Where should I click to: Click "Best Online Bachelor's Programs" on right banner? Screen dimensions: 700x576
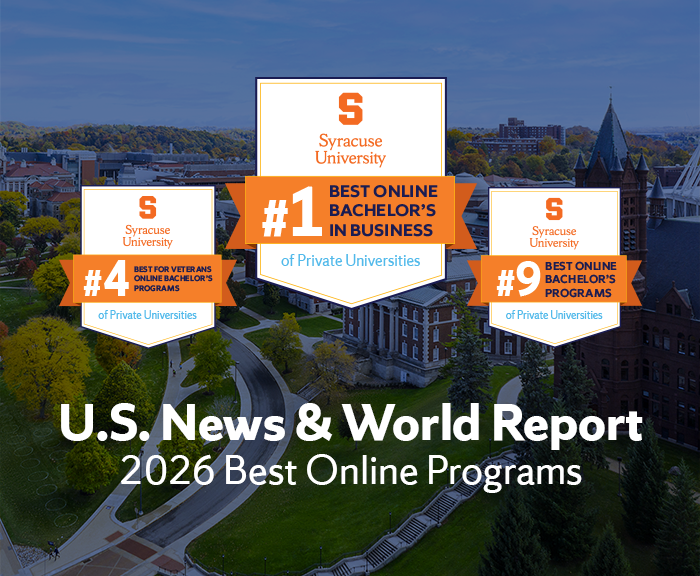[x=580, y=279]
